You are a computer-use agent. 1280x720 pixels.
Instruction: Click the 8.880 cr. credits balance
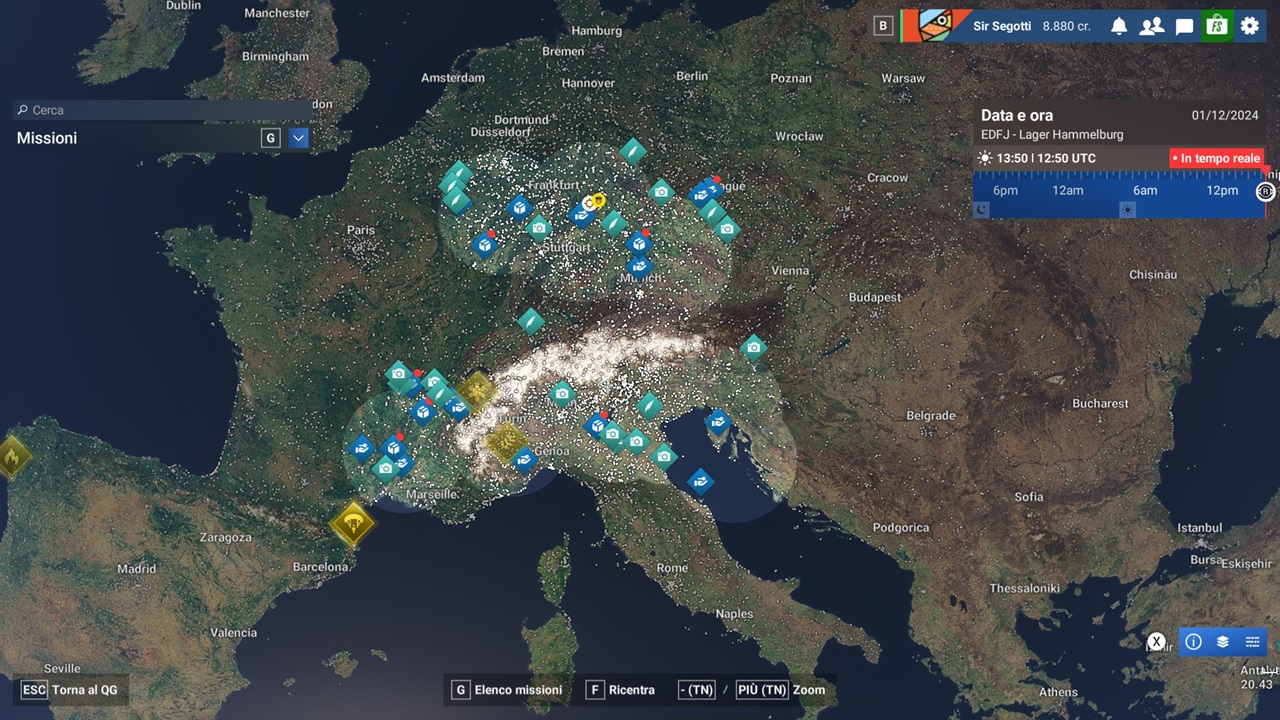[1066, 26]
